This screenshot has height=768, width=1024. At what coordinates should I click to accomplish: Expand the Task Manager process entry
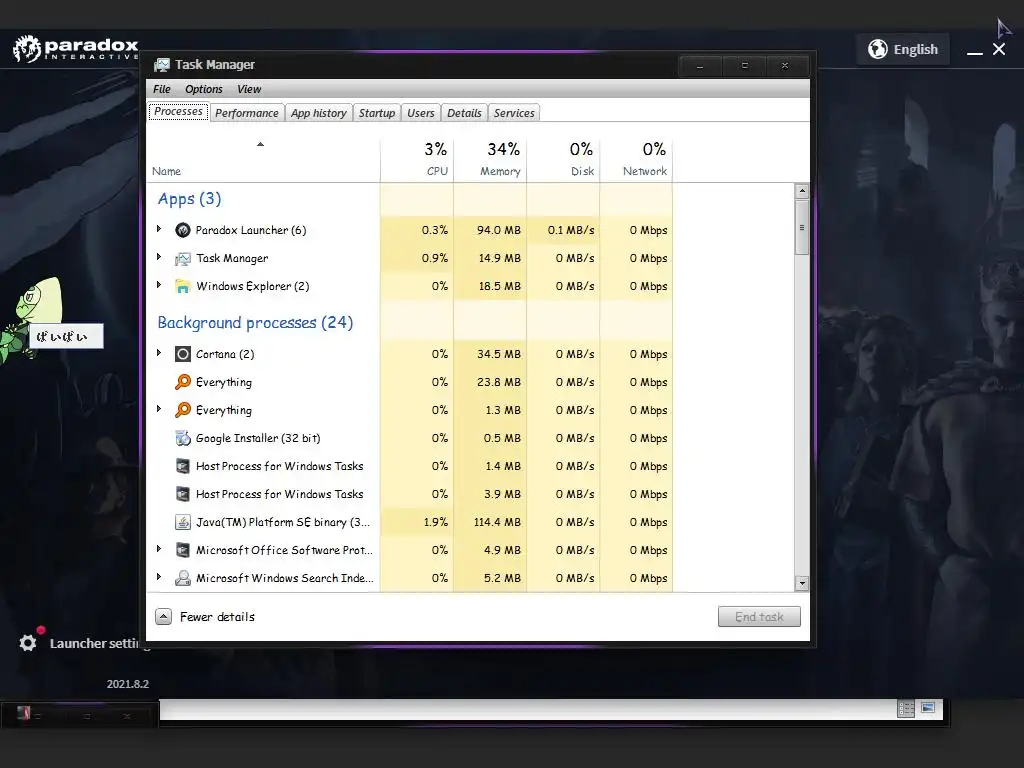tap(159, 257)
